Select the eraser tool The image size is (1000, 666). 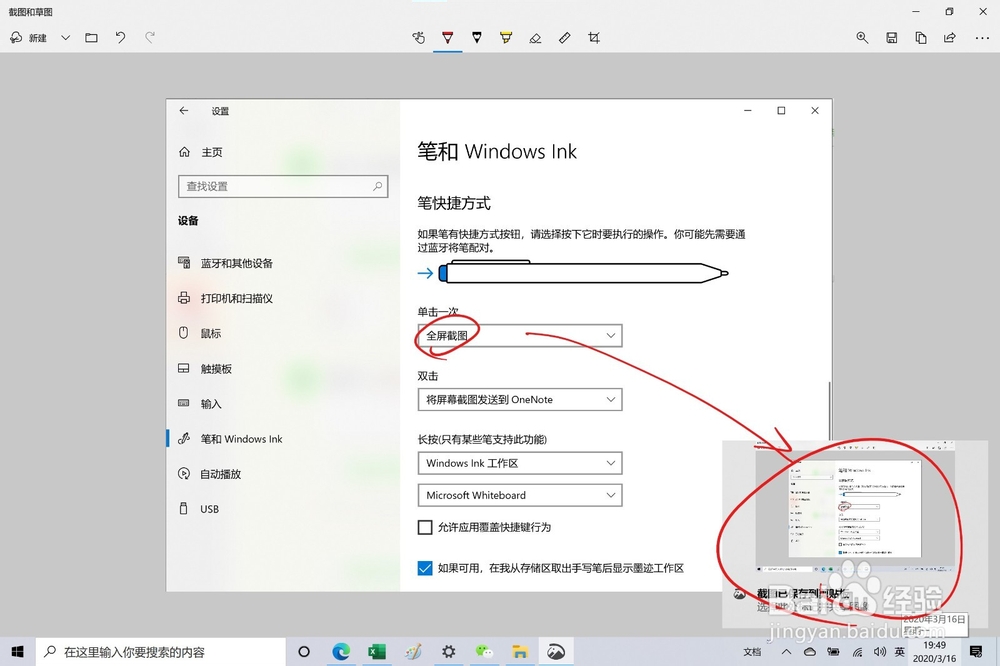(x=535, y=37)
